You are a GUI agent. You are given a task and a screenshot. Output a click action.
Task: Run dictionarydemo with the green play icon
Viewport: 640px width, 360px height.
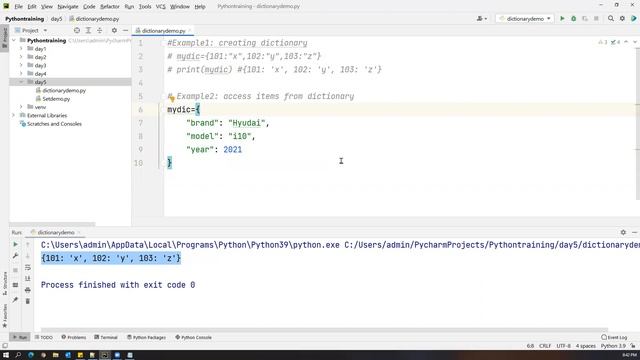click(x=562, y=19)
